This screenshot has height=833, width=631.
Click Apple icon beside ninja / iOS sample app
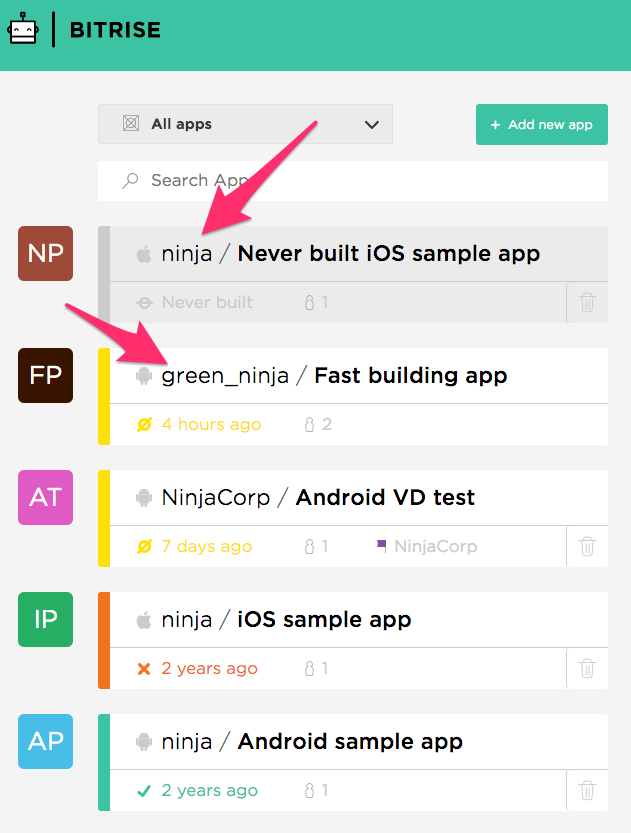coord(143,620)
